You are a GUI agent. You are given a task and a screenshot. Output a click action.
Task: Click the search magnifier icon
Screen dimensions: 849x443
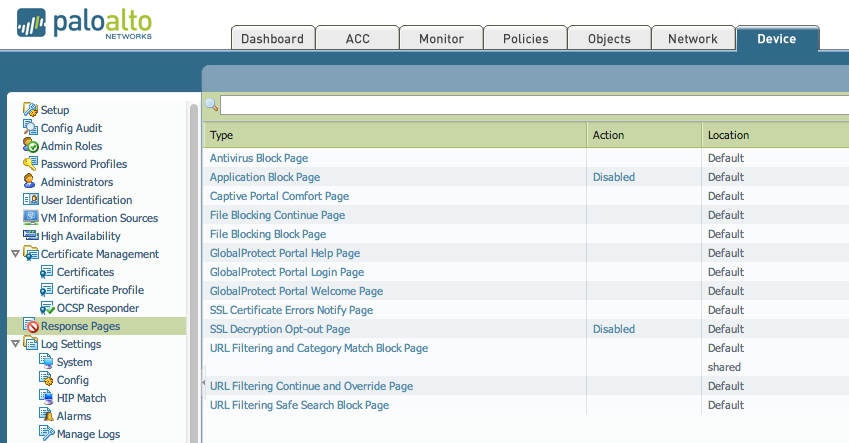pyautogui.click(x=211, y=104)
